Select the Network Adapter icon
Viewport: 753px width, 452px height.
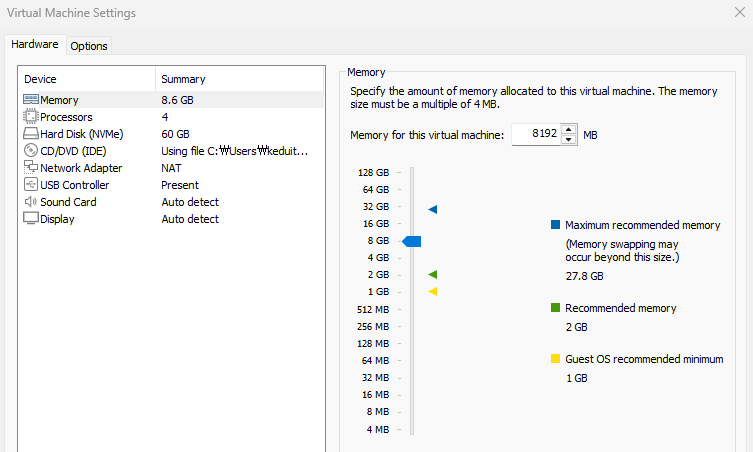coord(31,167)
